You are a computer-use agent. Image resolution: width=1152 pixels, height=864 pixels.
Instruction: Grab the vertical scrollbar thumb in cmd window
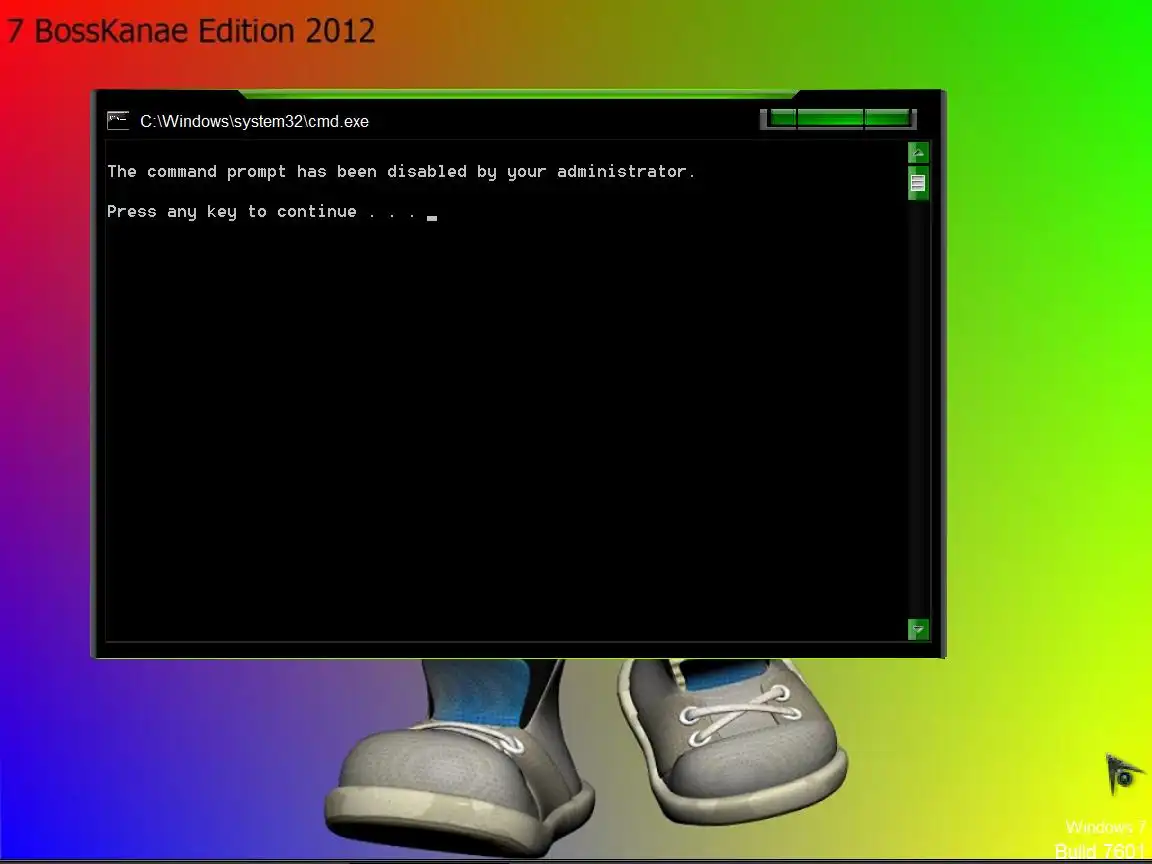tap(918, 182)
